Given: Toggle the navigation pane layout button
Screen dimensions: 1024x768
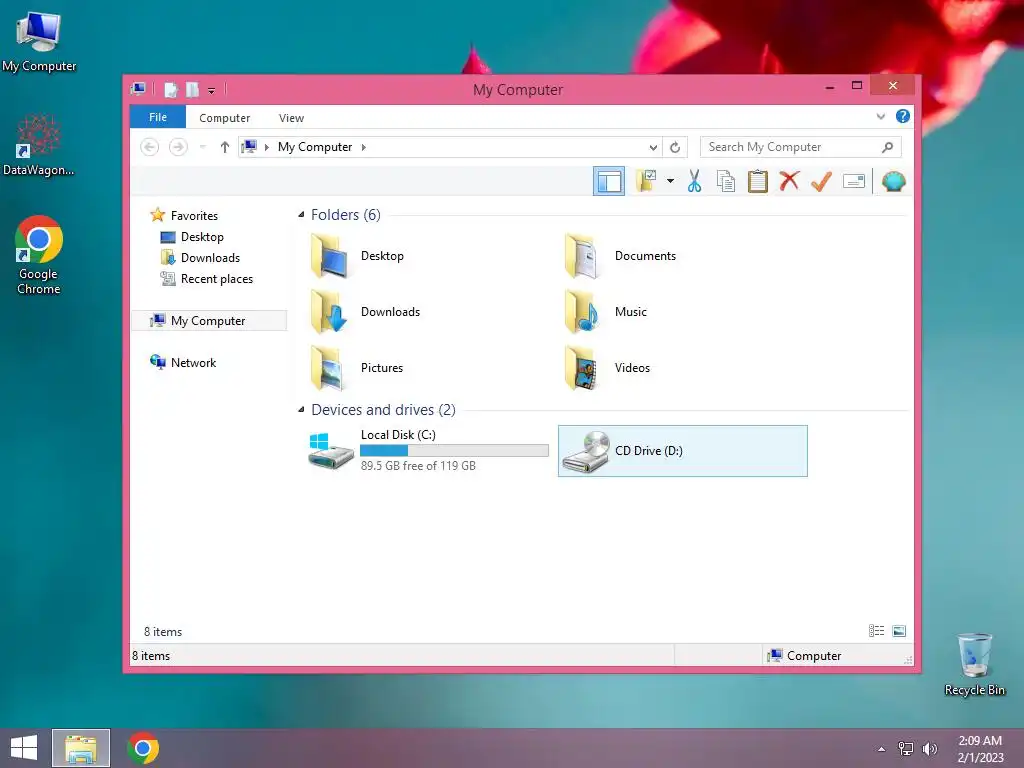Looking at the screenshot, I should coord(608,182).
